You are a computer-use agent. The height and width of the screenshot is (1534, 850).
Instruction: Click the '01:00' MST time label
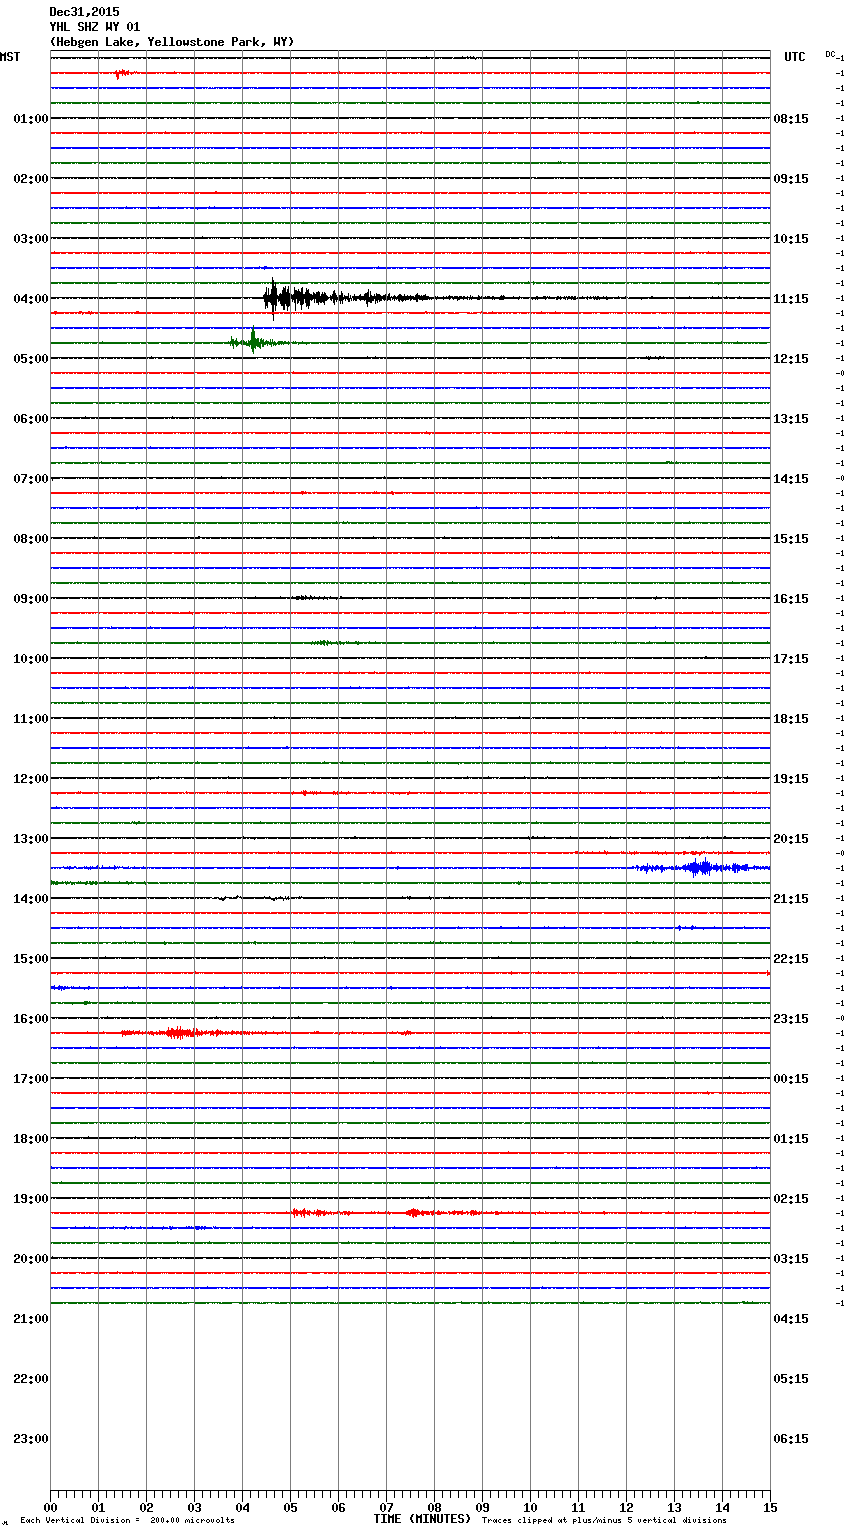coord(31,119)
